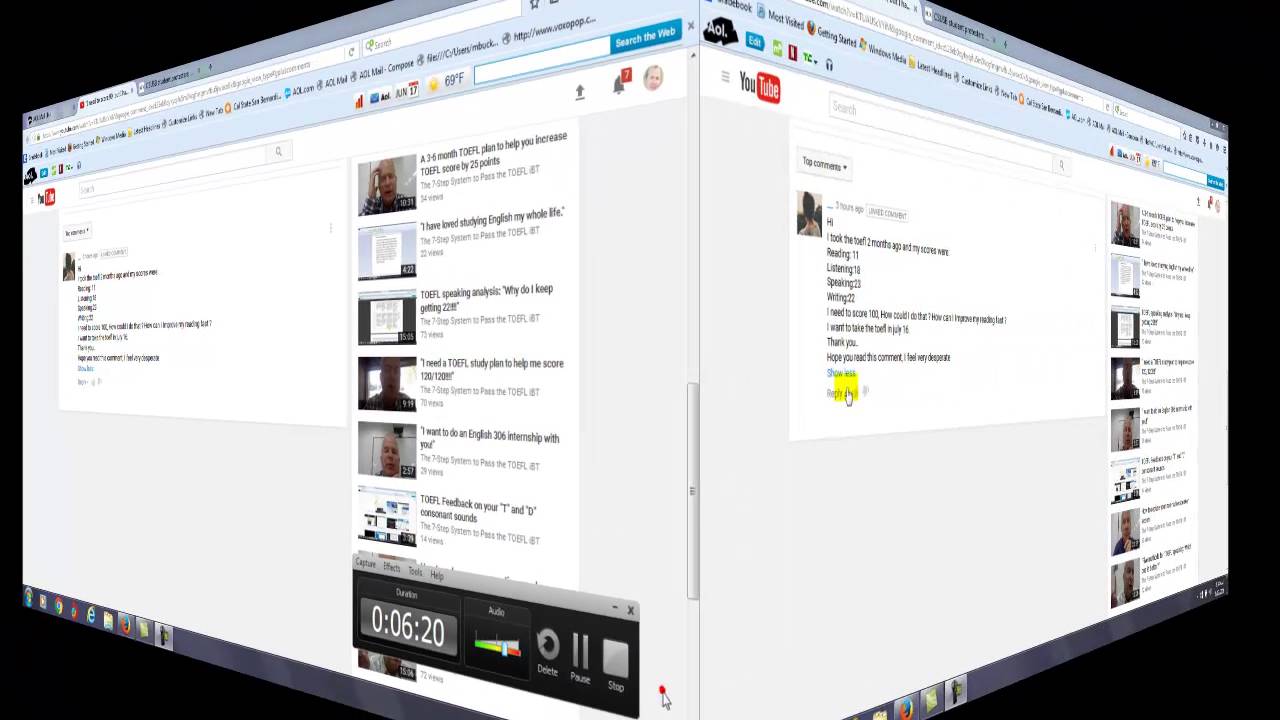Click the Start button on left taskbar

coord(28,598)
